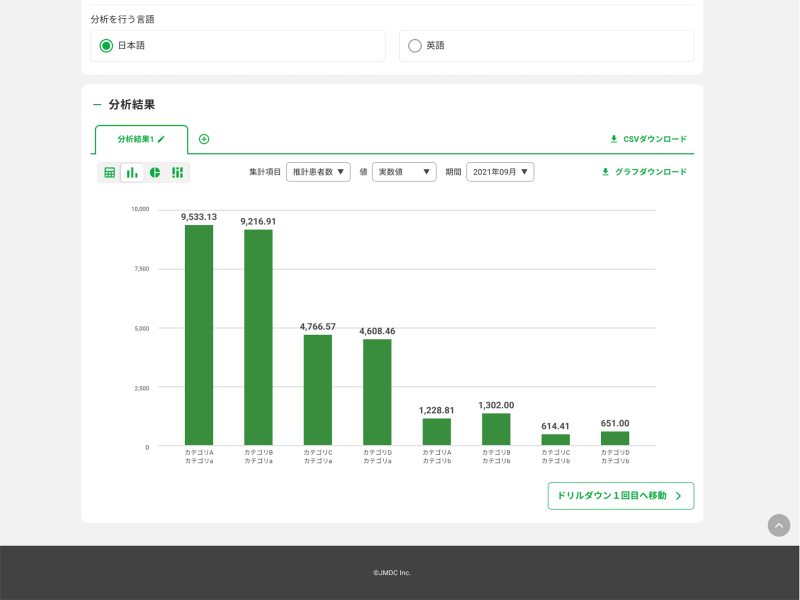This screenshot has height=600, width=800.
Task: Select the 英語 radio button
Action: point(415,46)
